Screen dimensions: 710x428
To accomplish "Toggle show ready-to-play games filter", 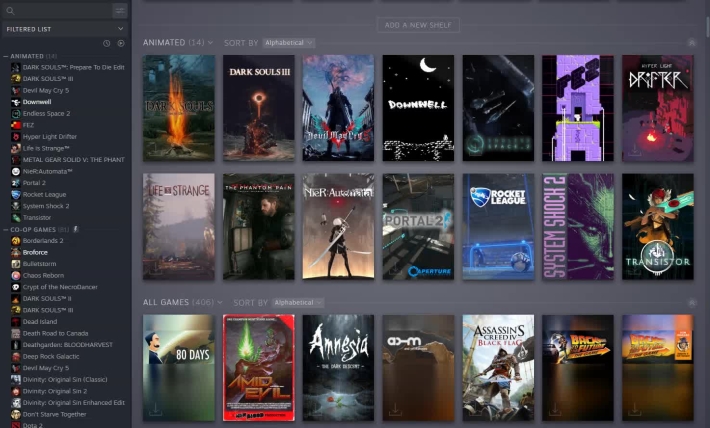I will click(x=121, y=43).
